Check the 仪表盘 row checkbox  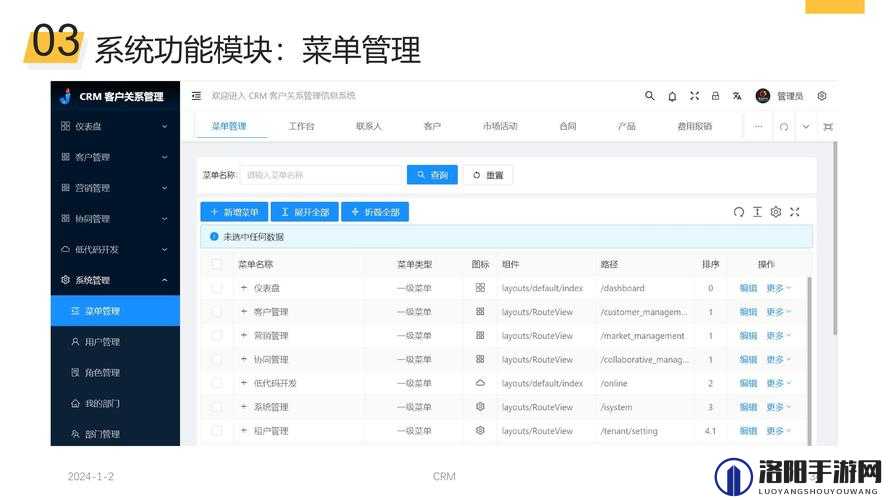[x=216, y=288]
